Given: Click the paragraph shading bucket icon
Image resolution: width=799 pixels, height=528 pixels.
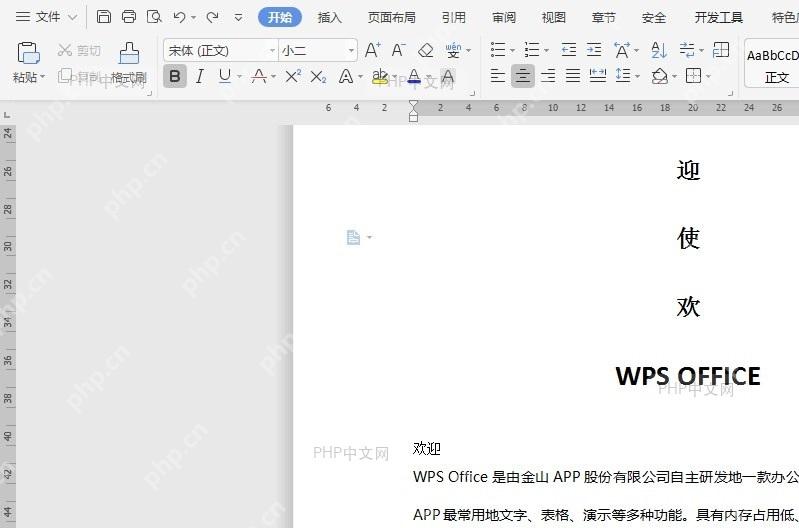Looking at the screenshot, I should (660, 76).
